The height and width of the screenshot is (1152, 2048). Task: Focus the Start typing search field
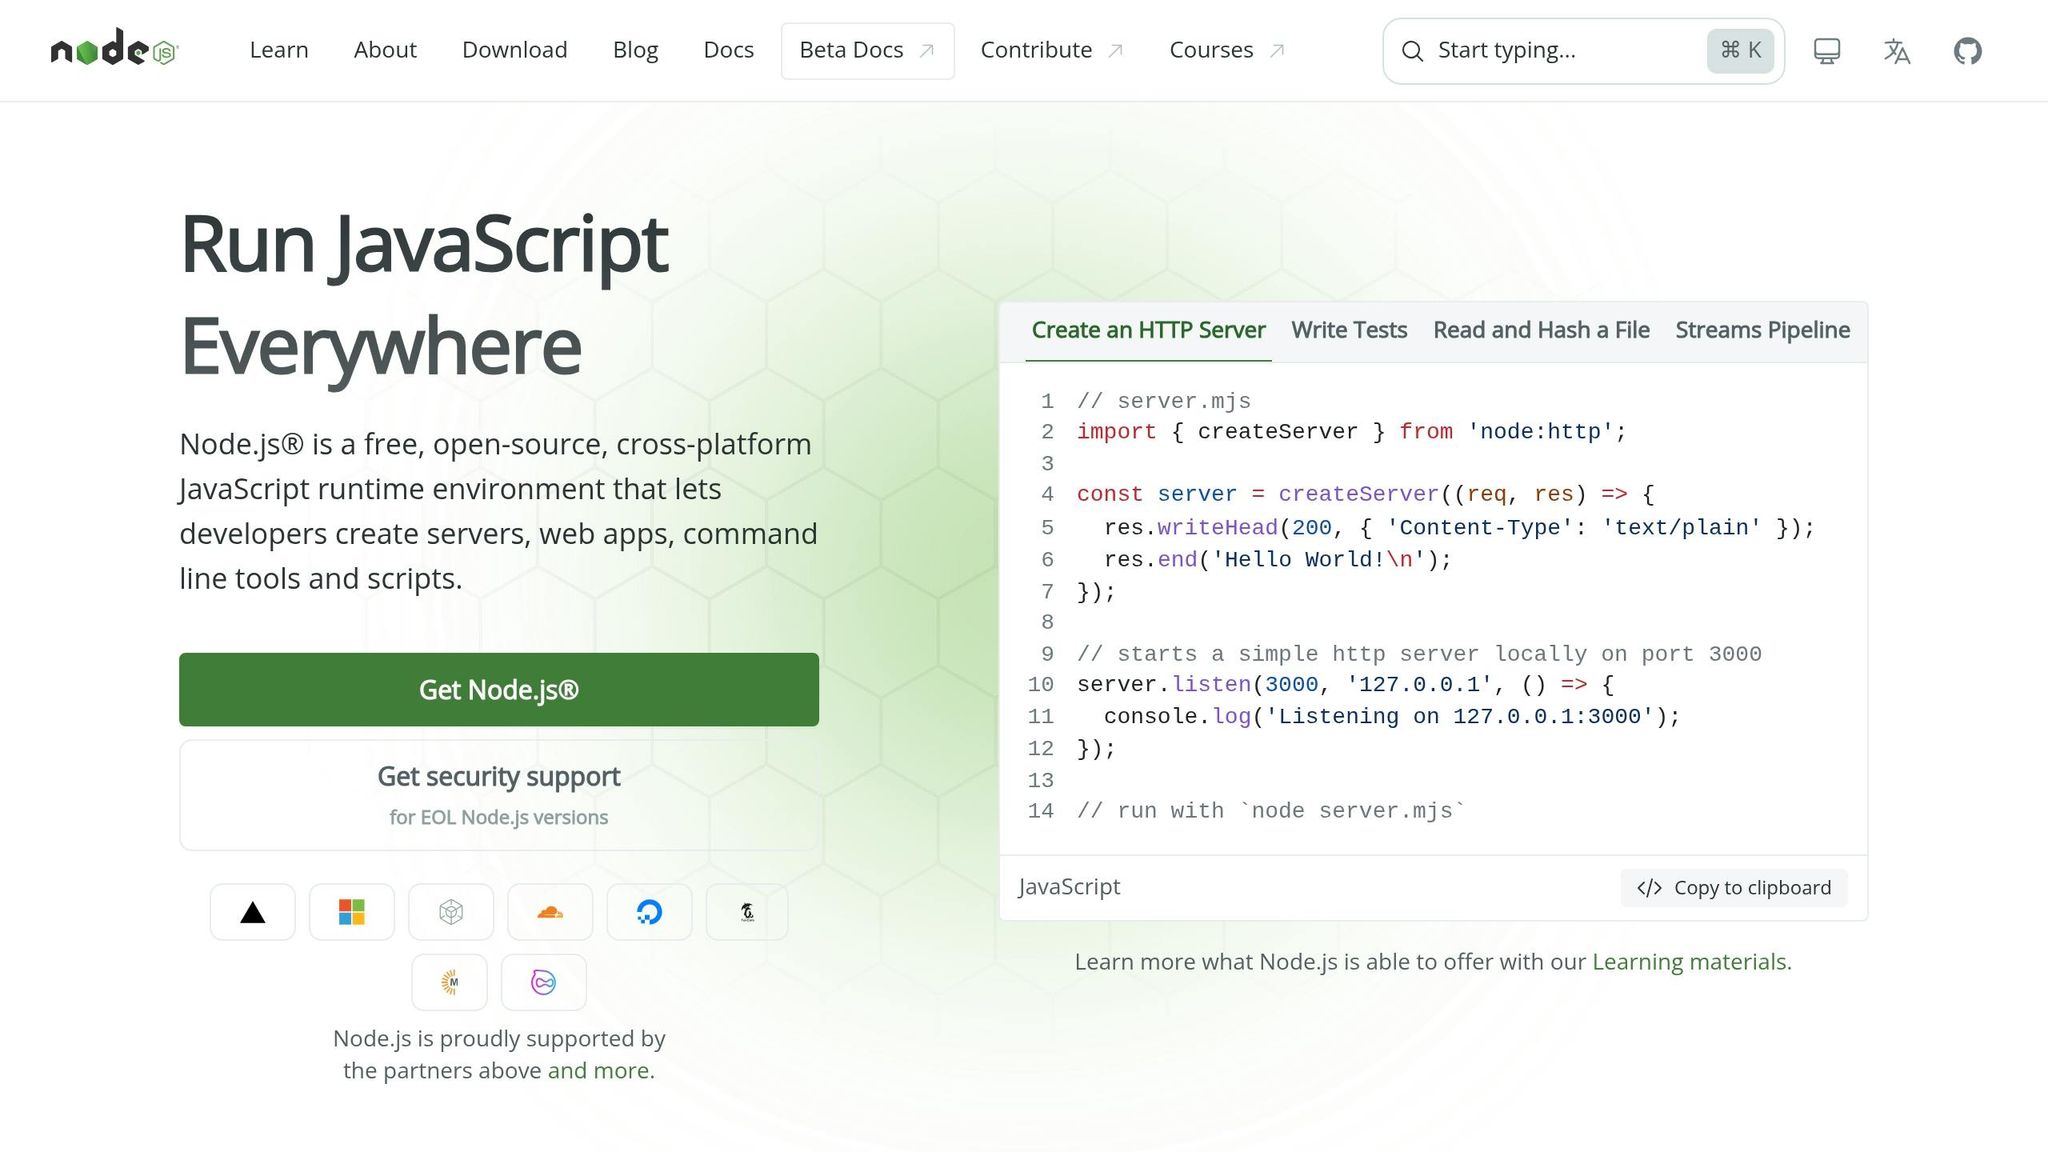tap(1583, 51)
